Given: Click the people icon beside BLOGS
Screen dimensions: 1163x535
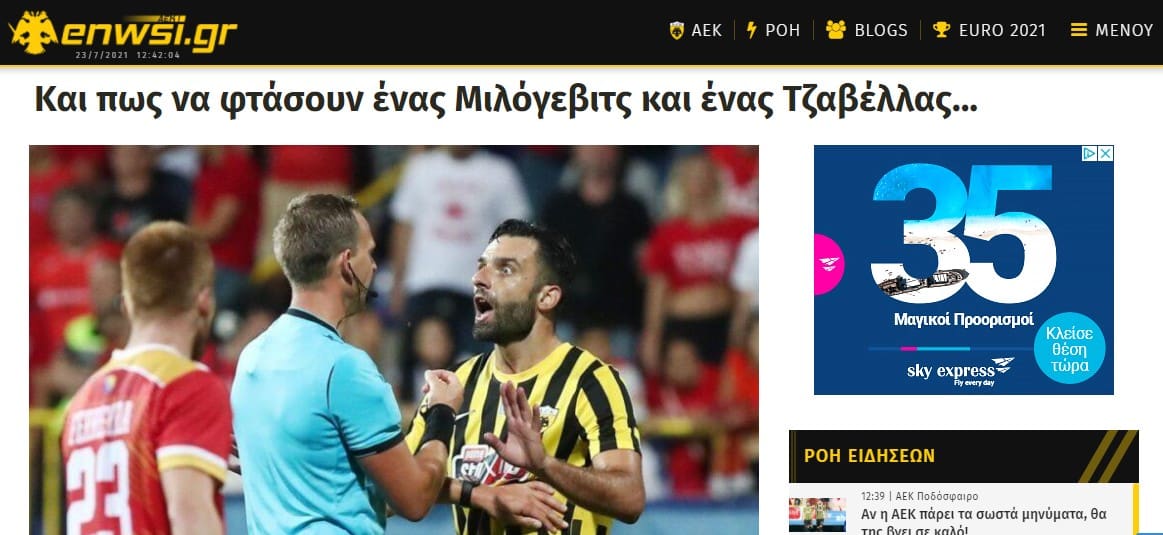Looking at the screenshot, I should click(836, 30).
